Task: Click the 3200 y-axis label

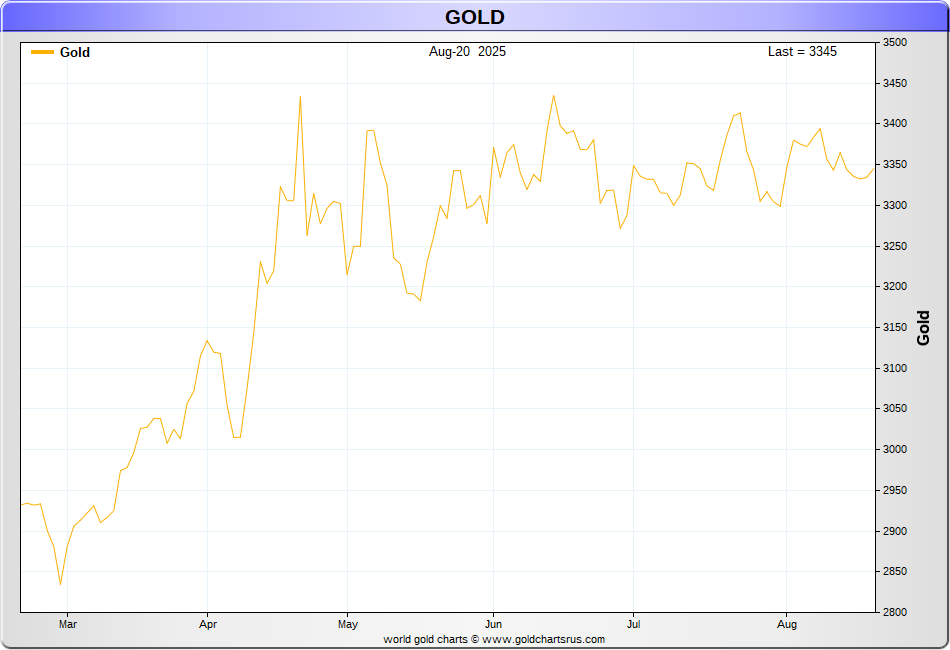Action: 895,287
